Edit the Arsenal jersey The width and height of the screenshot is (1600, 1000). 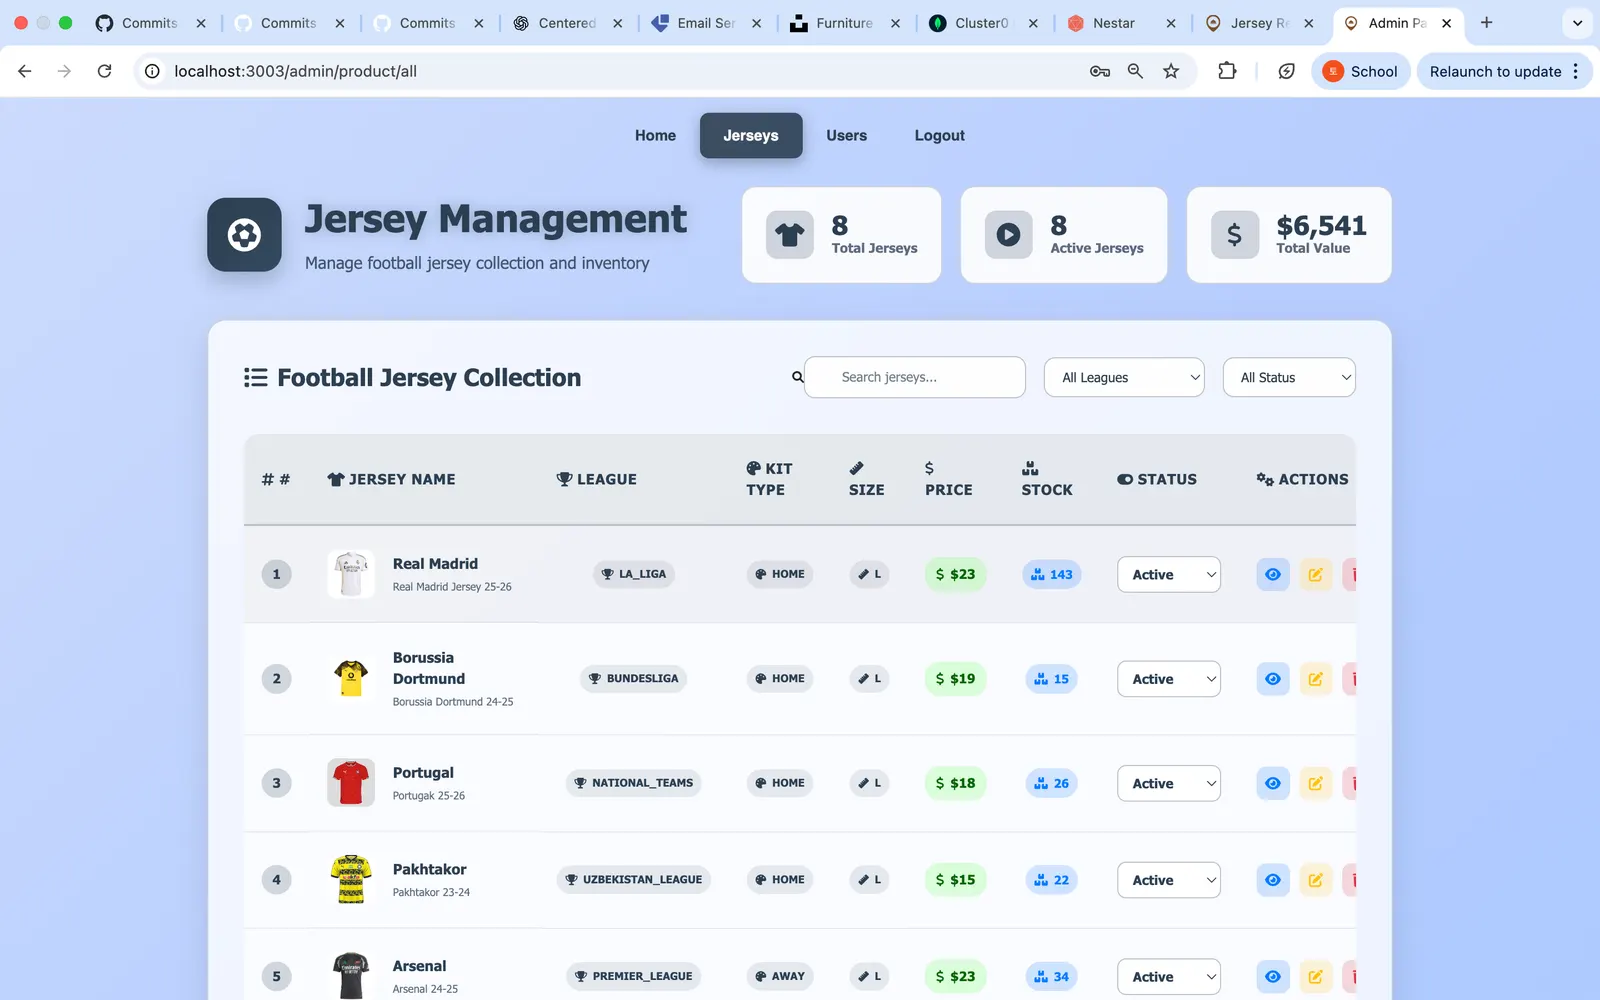tap(1315, 977)
